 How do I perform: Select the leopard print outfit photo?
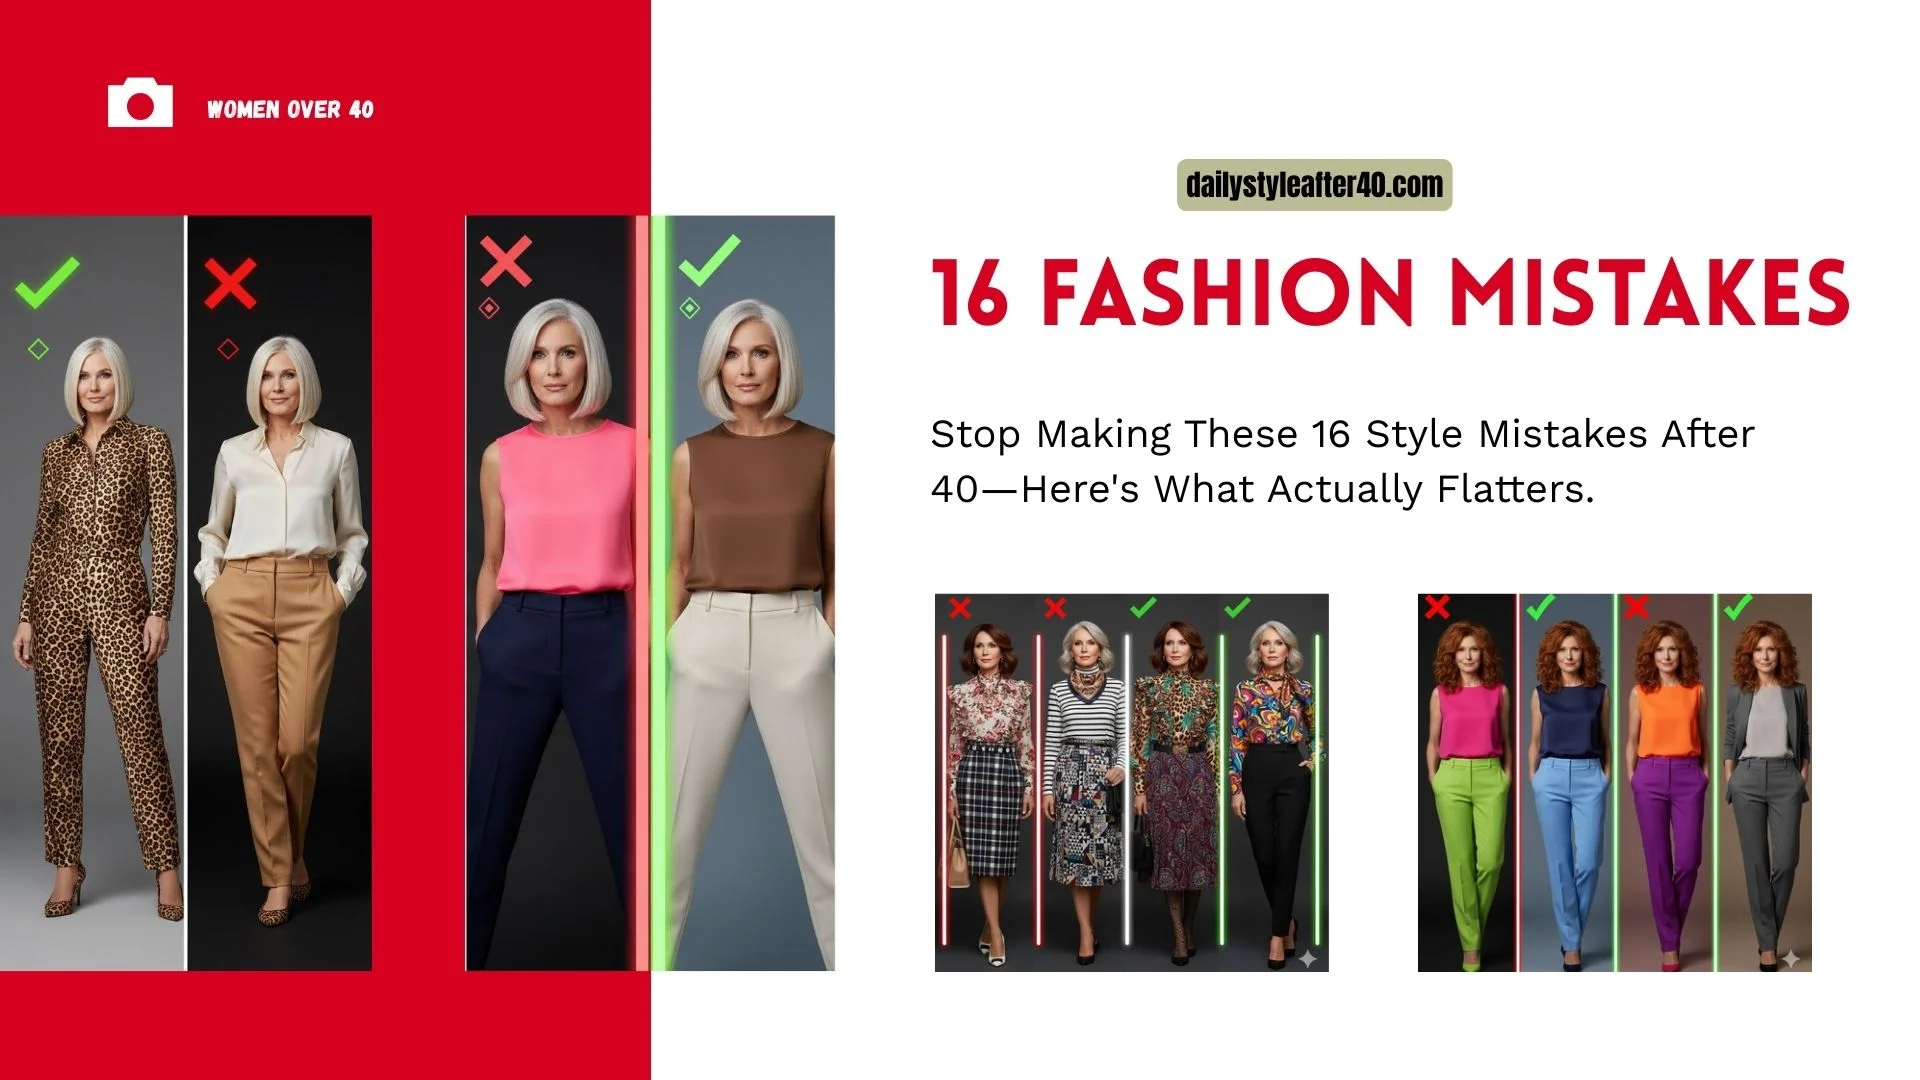click(x=93, y=593)
